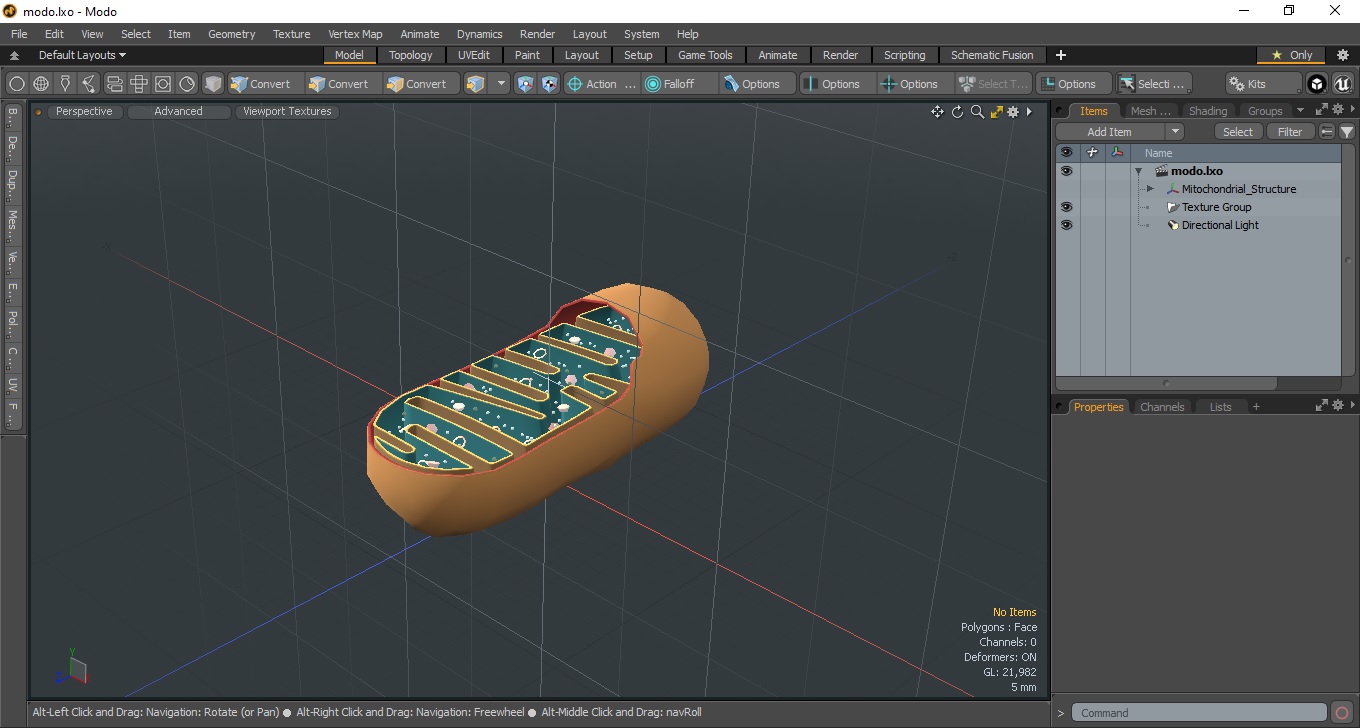Open the Unity-style black cube icon

coord(1317,84)
